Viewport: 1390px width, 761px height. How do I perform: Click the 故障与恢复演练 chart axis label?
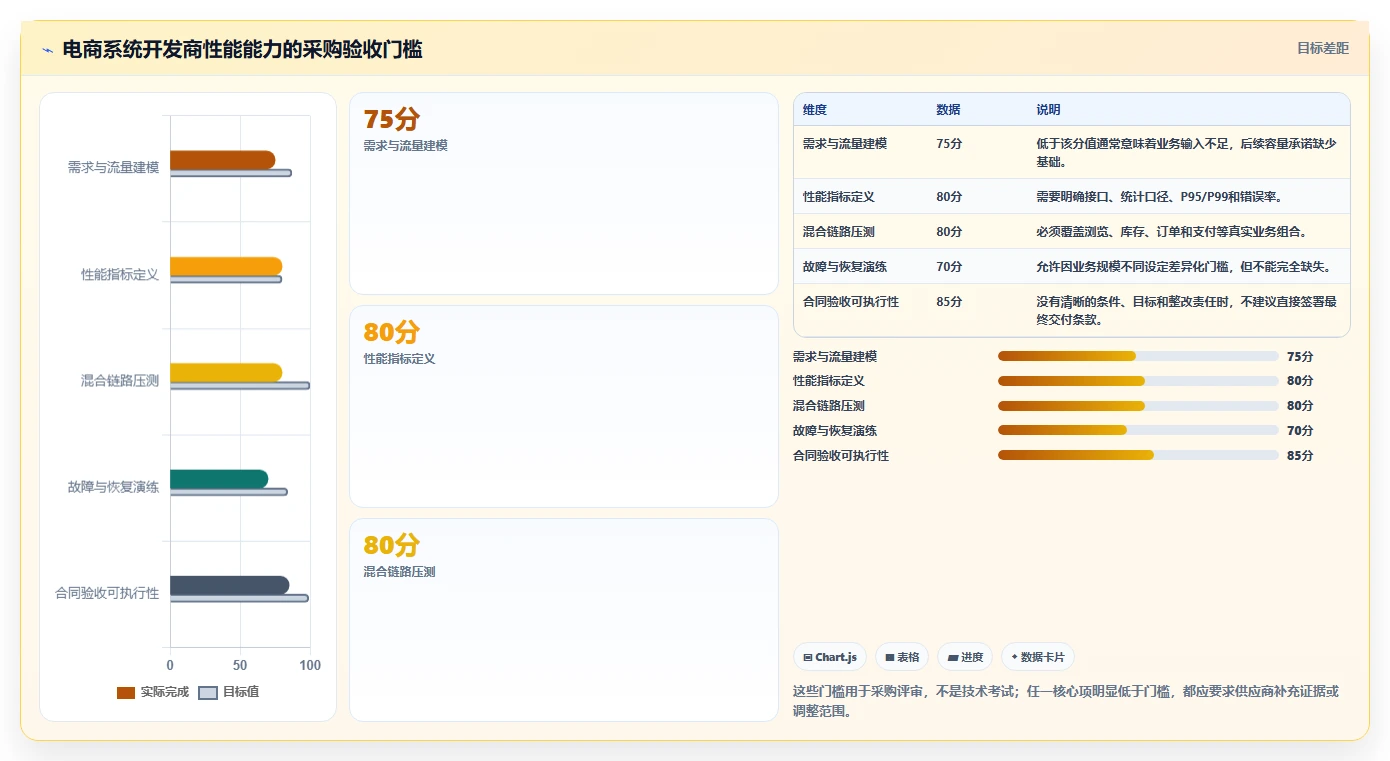(113, 487)
